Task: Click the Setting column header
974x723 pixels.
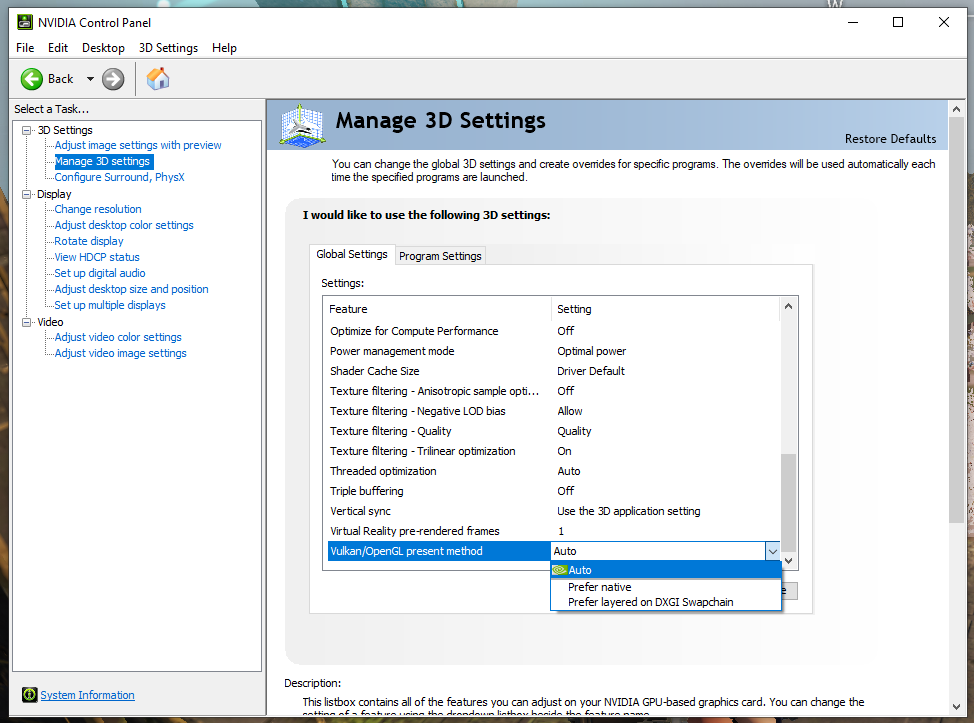Action: pyautogui.click(x=665, y=309)
